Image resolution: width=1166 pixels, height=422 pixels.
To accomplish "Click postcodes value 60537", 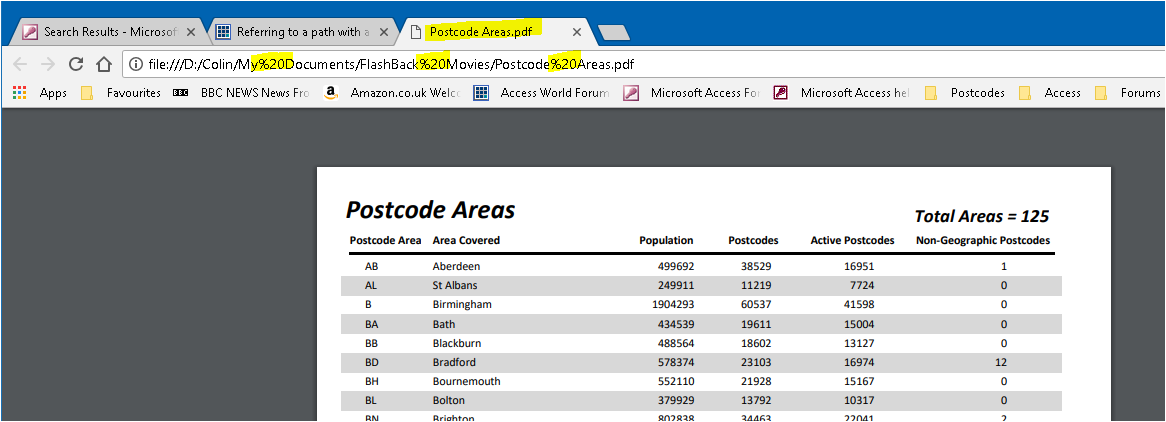I will coord(756,304).
